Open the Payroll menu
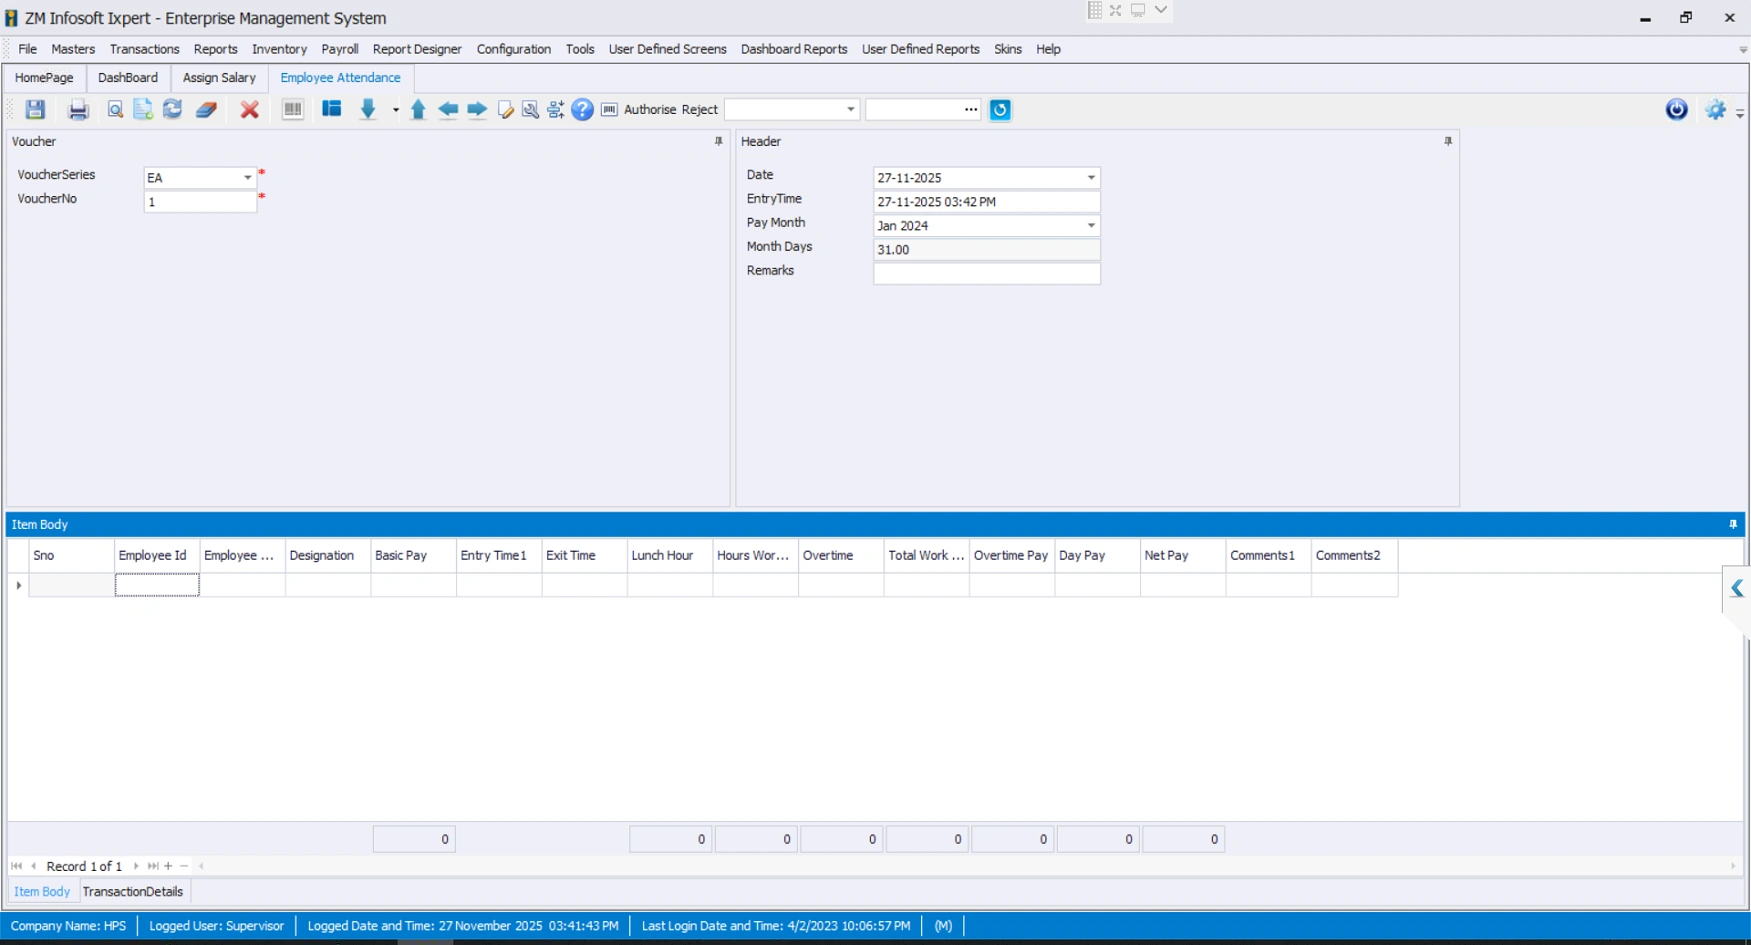 339,49
